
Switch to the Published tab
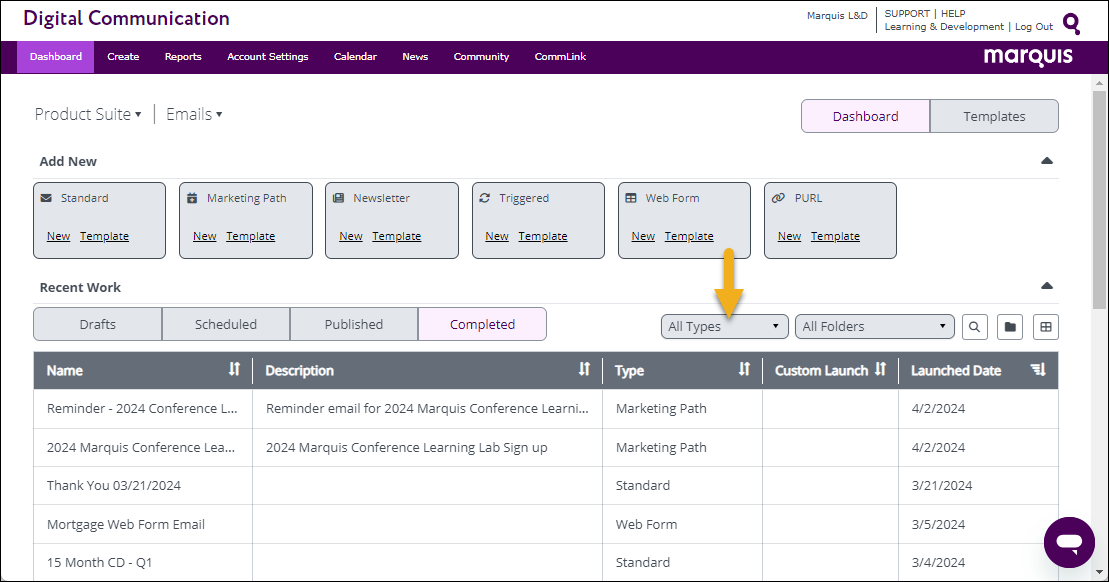click(x=354, y=324)
